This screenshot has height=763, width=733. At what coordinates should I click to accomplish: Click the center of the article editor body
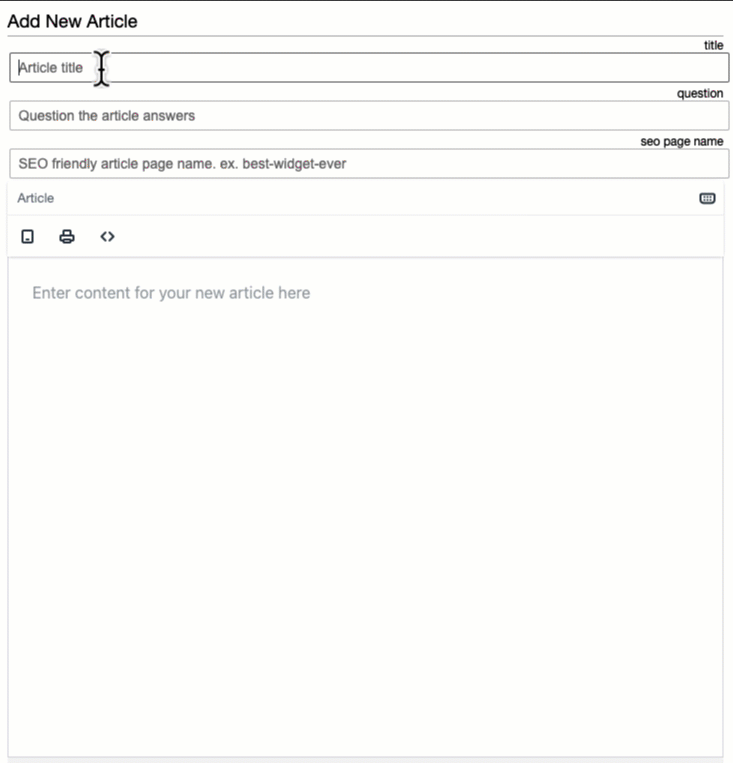[x=365, y=507]
